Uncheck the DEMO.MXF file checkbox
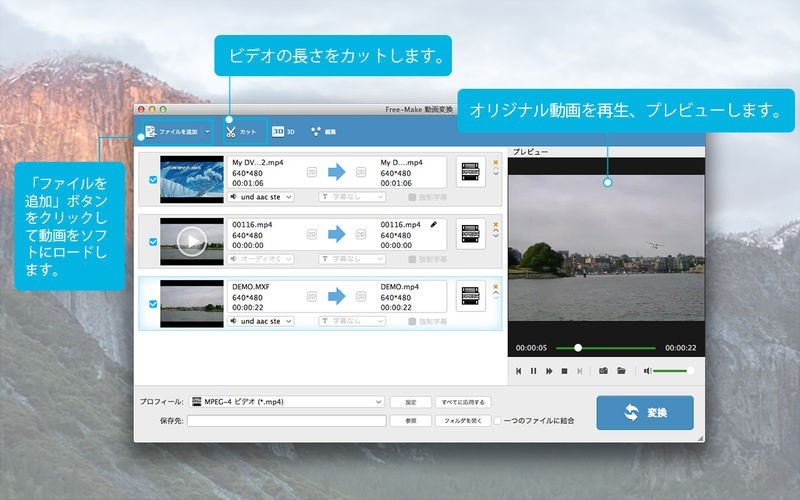 [152, 303]
